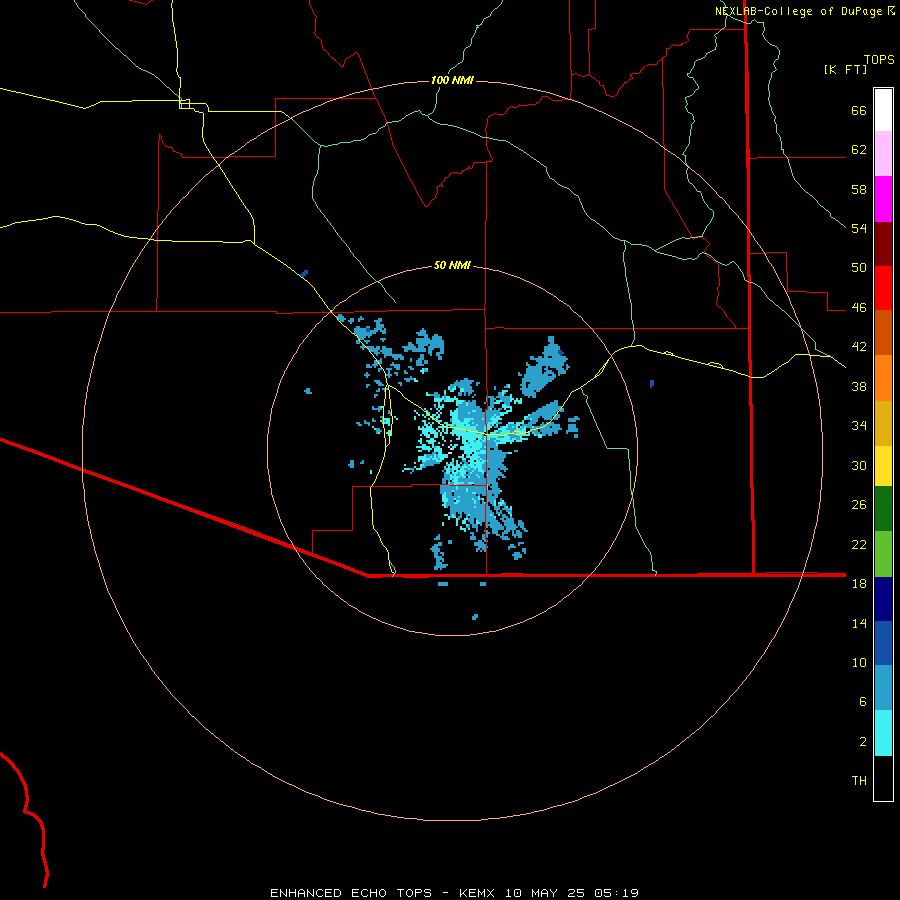The height and width of the screenshot is (900, 900).
Task: Click the TOPS legend title
Action: pos(879,59)
